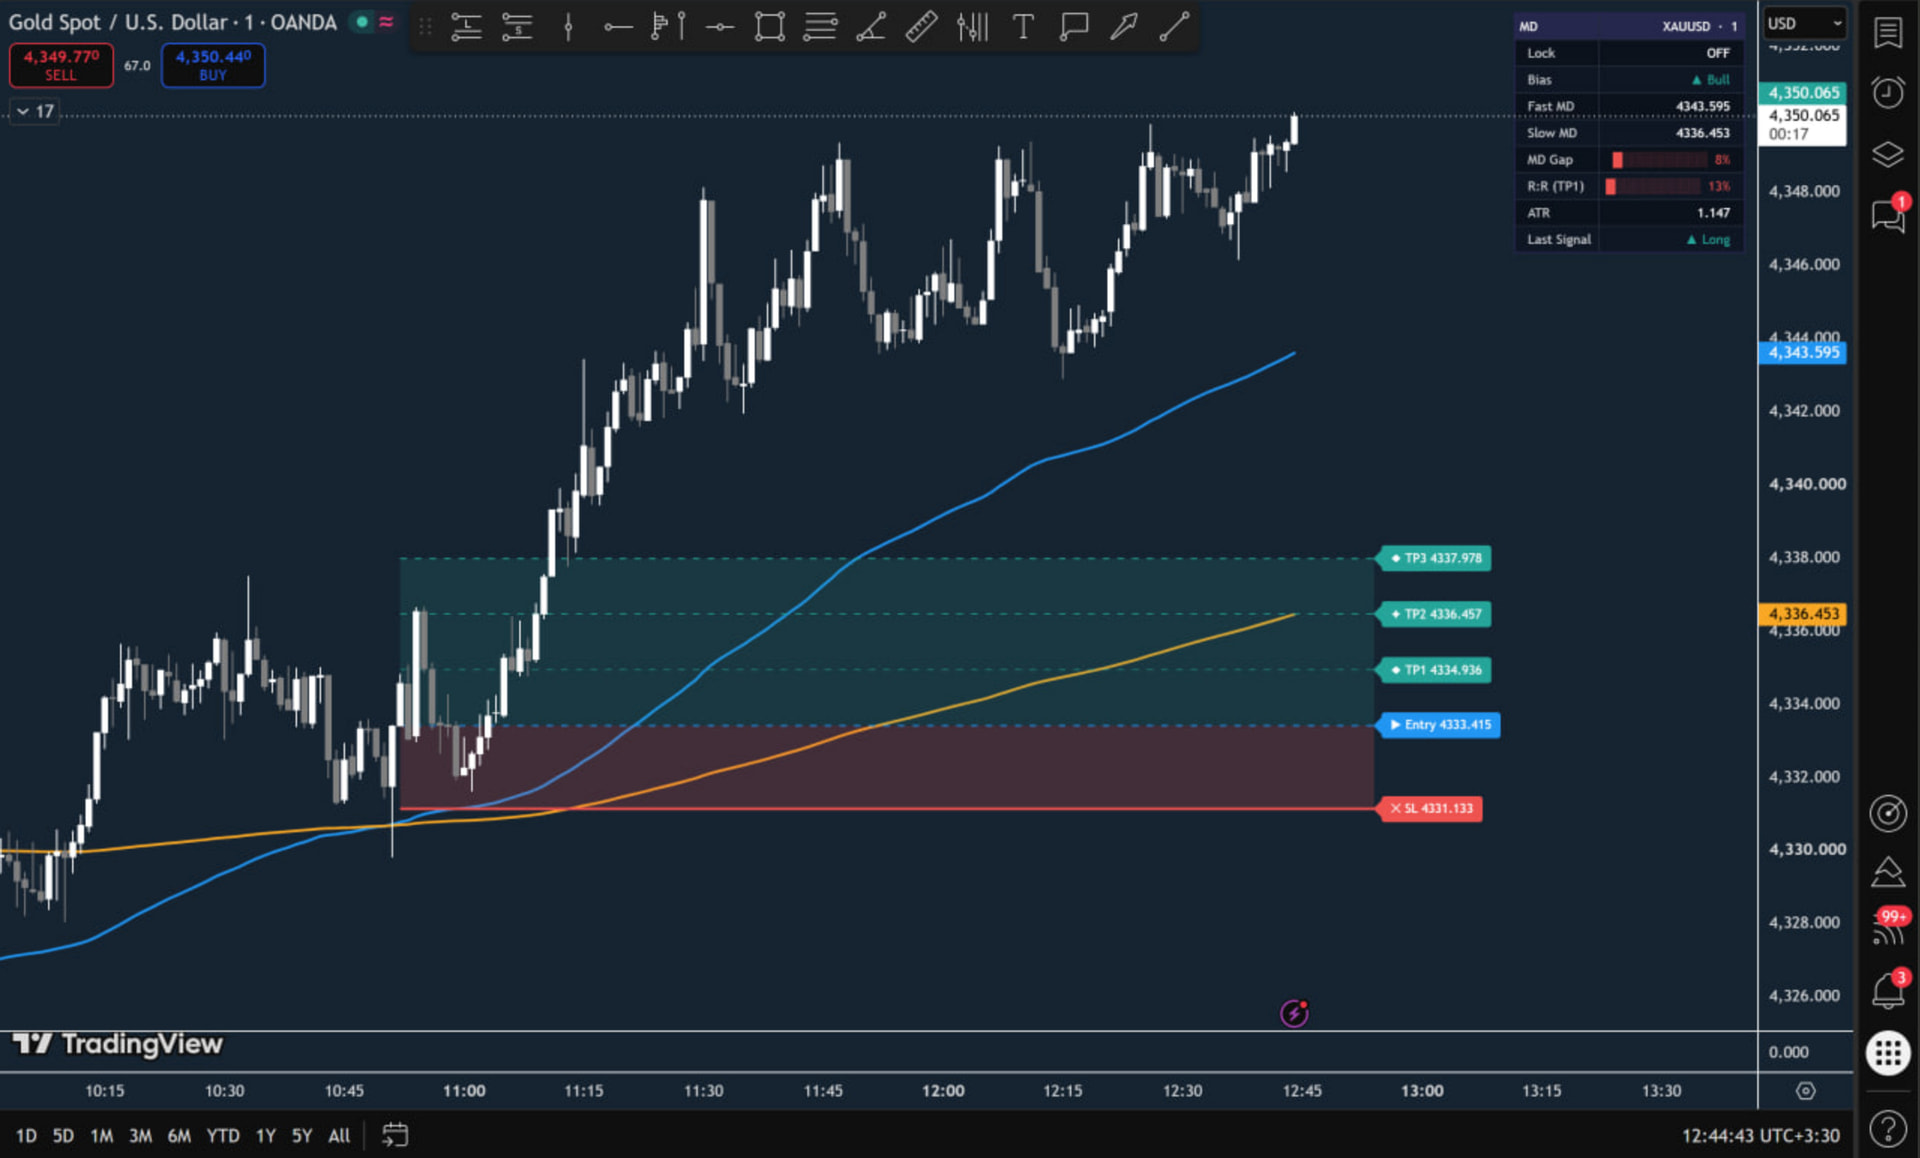1920x1158 pixels.
Task: Open the timezone menu showing UTC+3:30
Action: click(x=1760, y=1135)
